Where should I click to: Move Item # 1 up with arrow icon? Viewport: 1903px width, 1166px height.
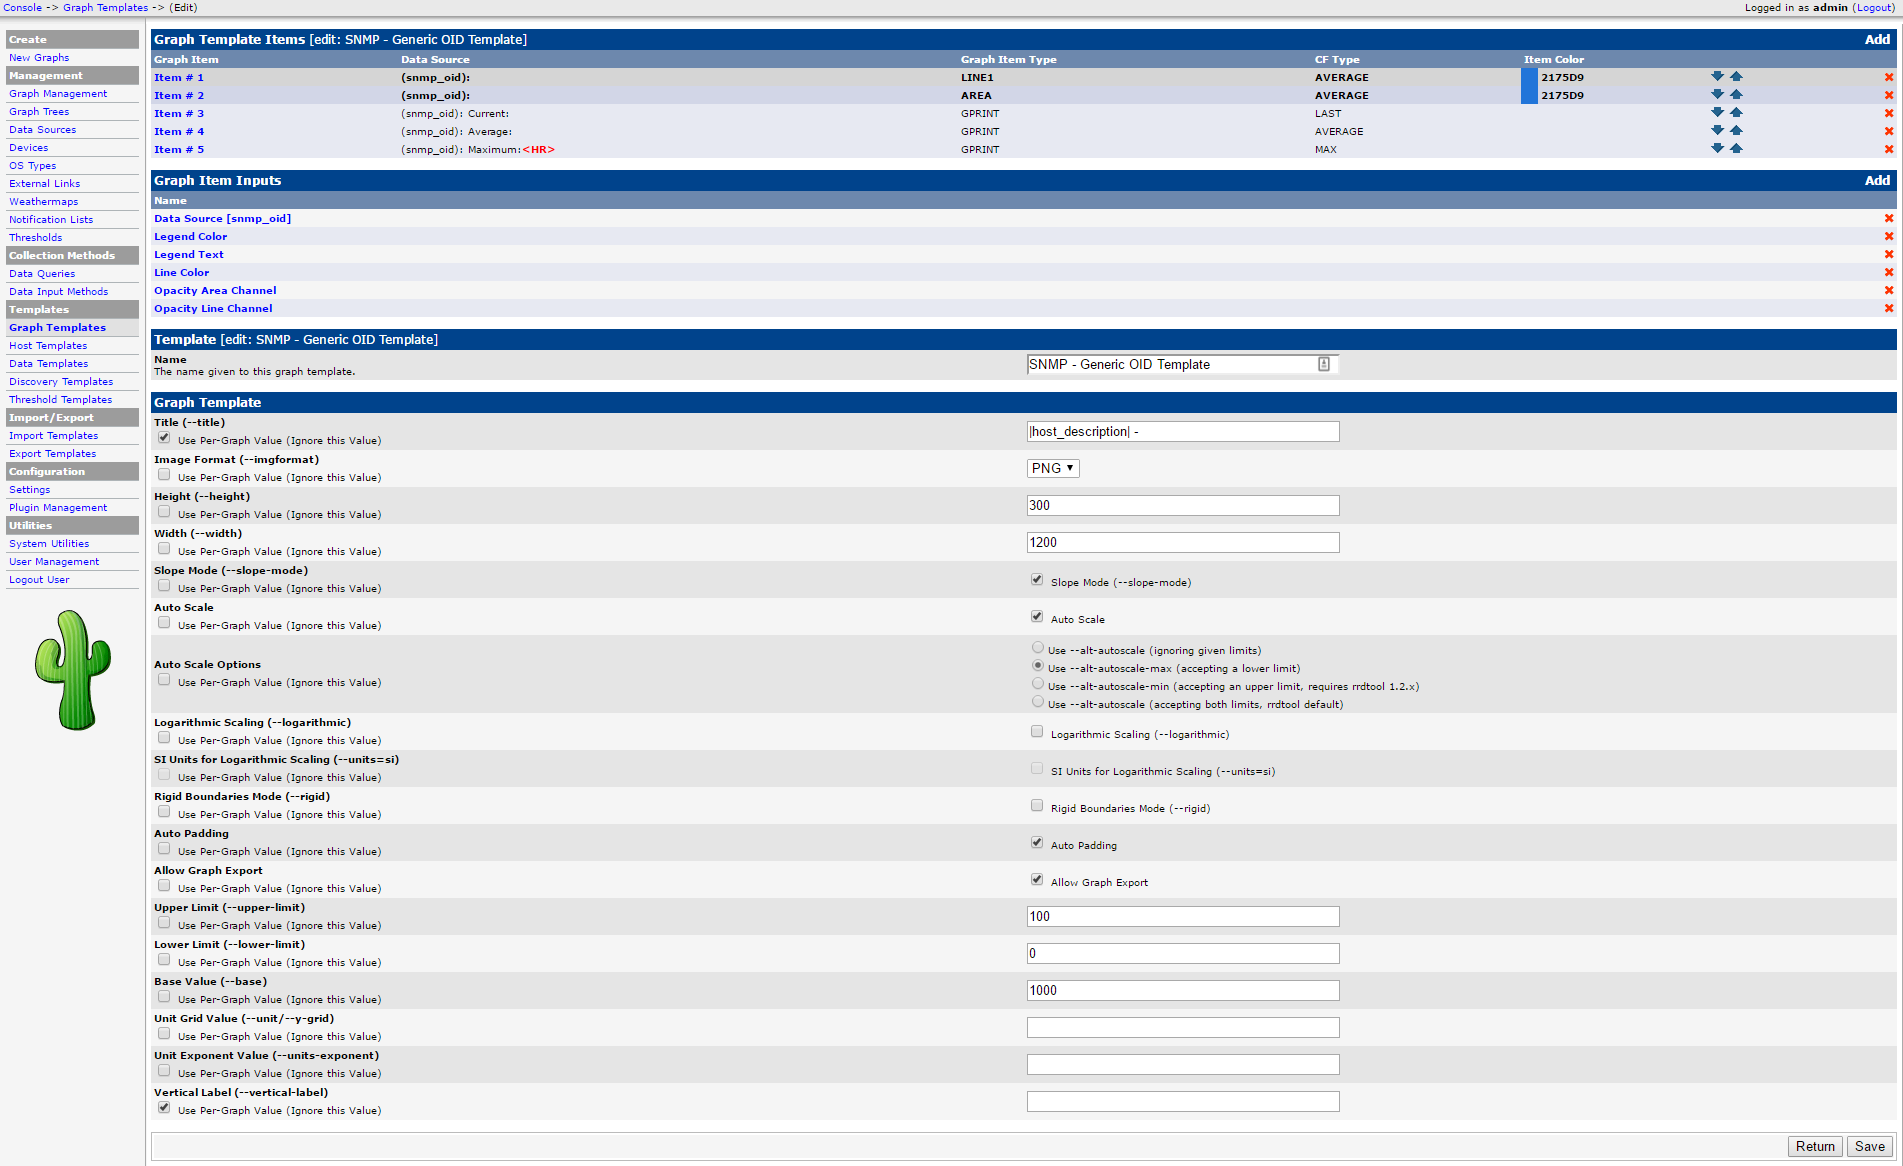[1736, 76]
